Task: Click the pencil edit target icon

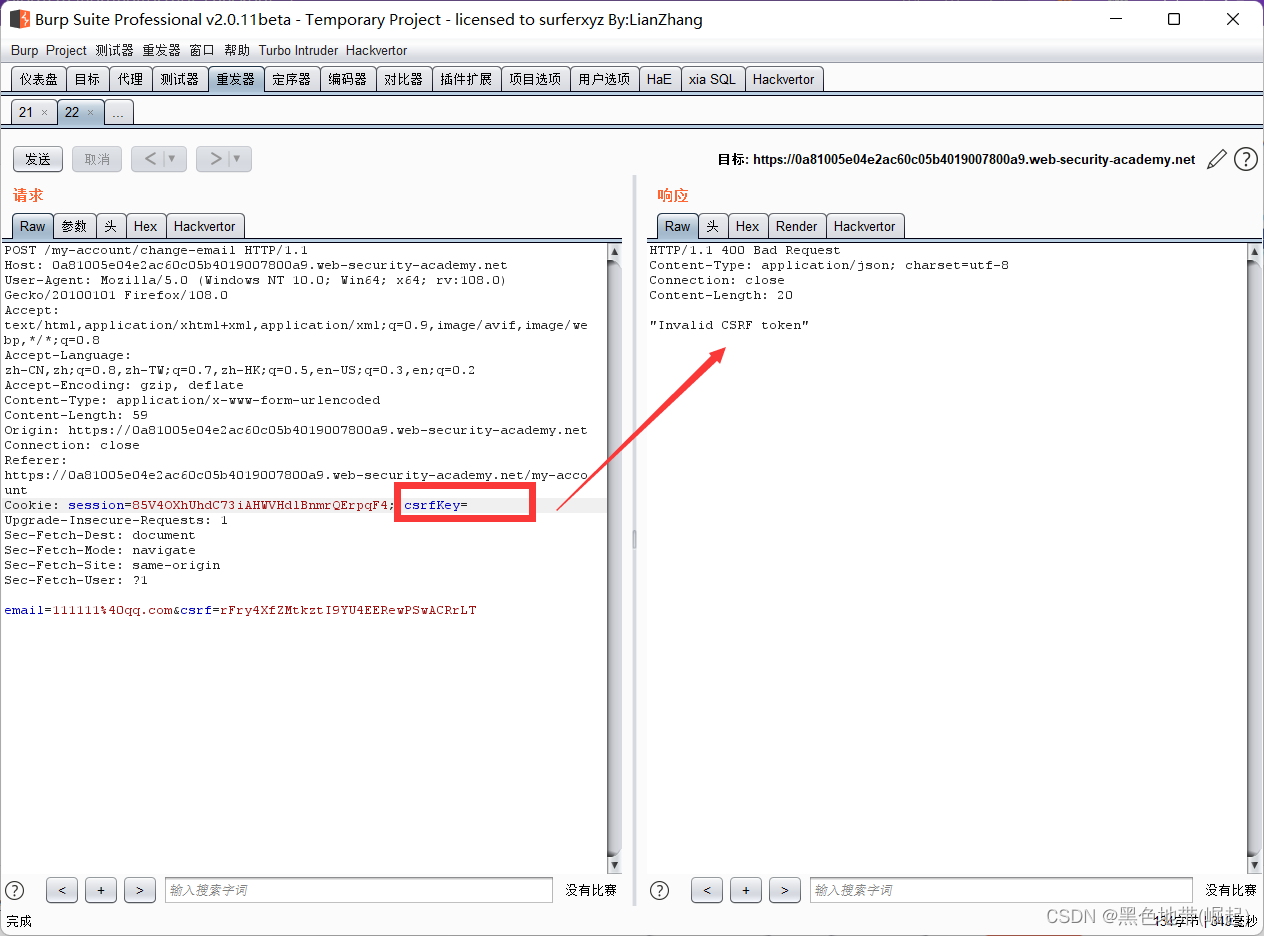Action: (x=1217, y=159)
